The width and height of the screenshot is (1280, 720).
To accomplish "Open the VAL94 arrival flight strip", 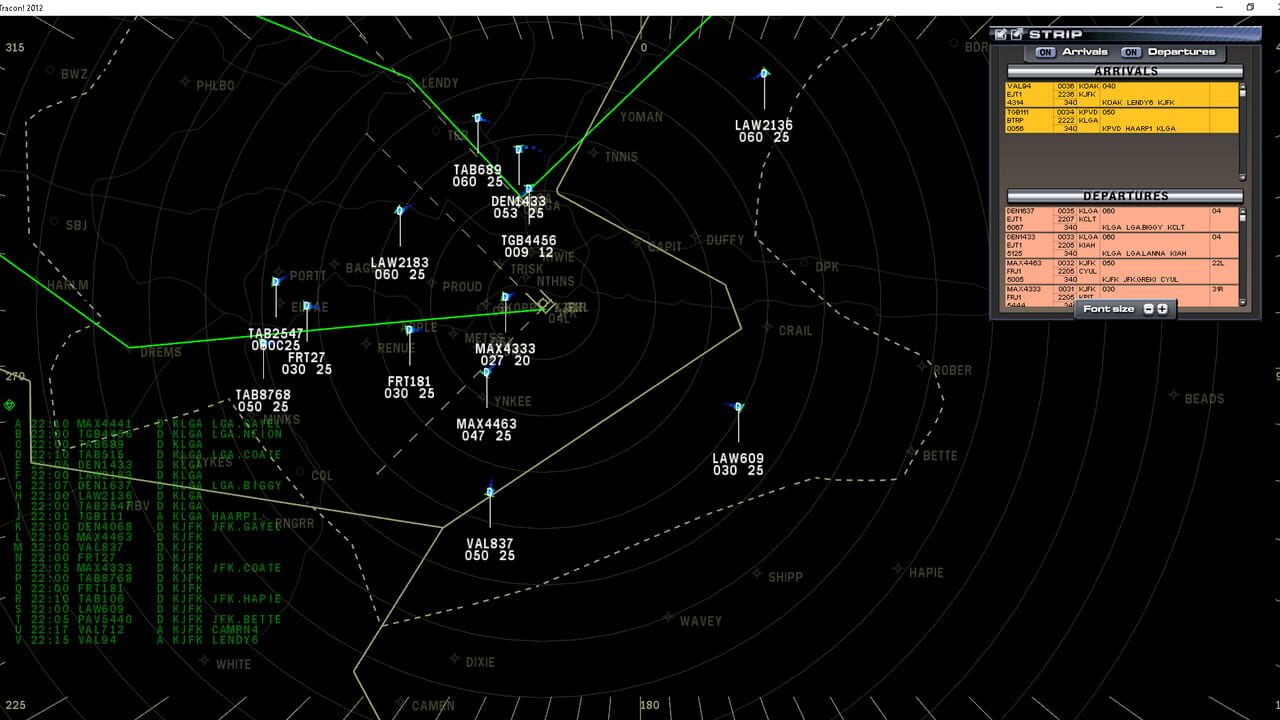I will coord(1122,95).
